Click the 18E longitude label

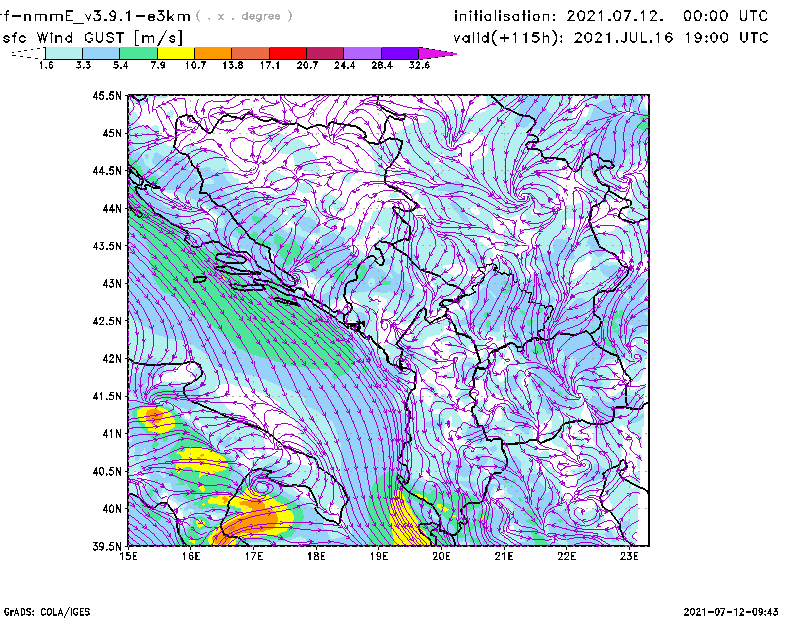[x=316, y=556]
